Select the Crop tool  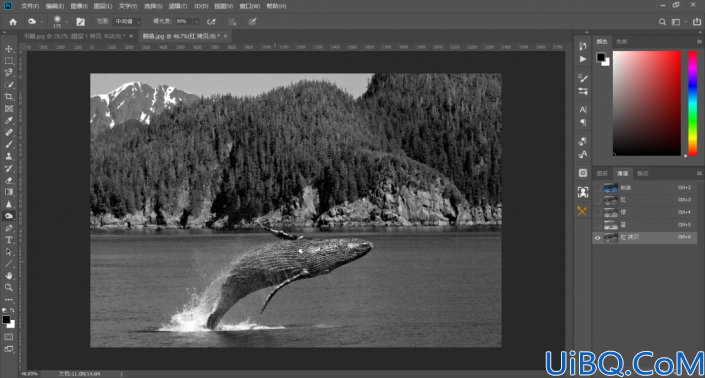9,97
